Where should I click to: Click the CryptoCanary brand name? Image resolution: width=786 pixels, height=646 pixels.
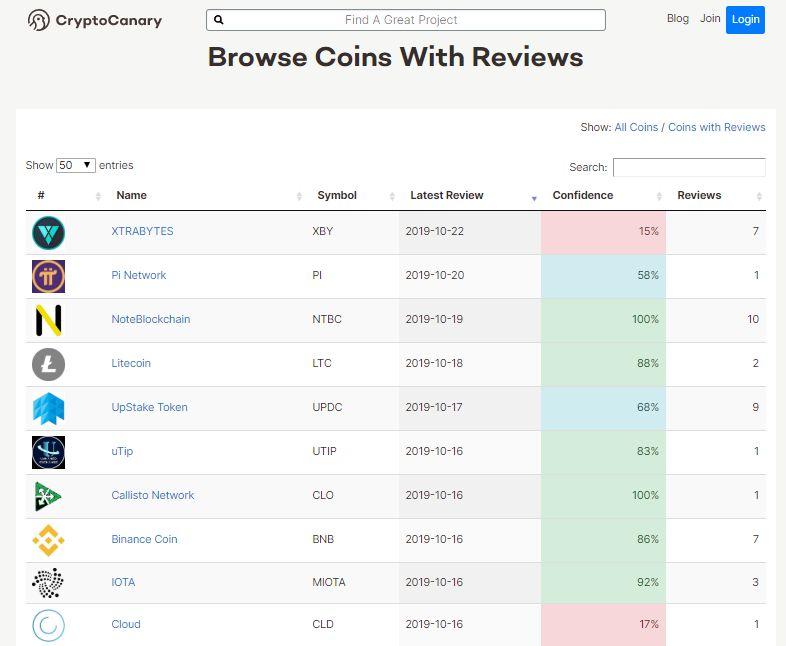coord(109,21)
